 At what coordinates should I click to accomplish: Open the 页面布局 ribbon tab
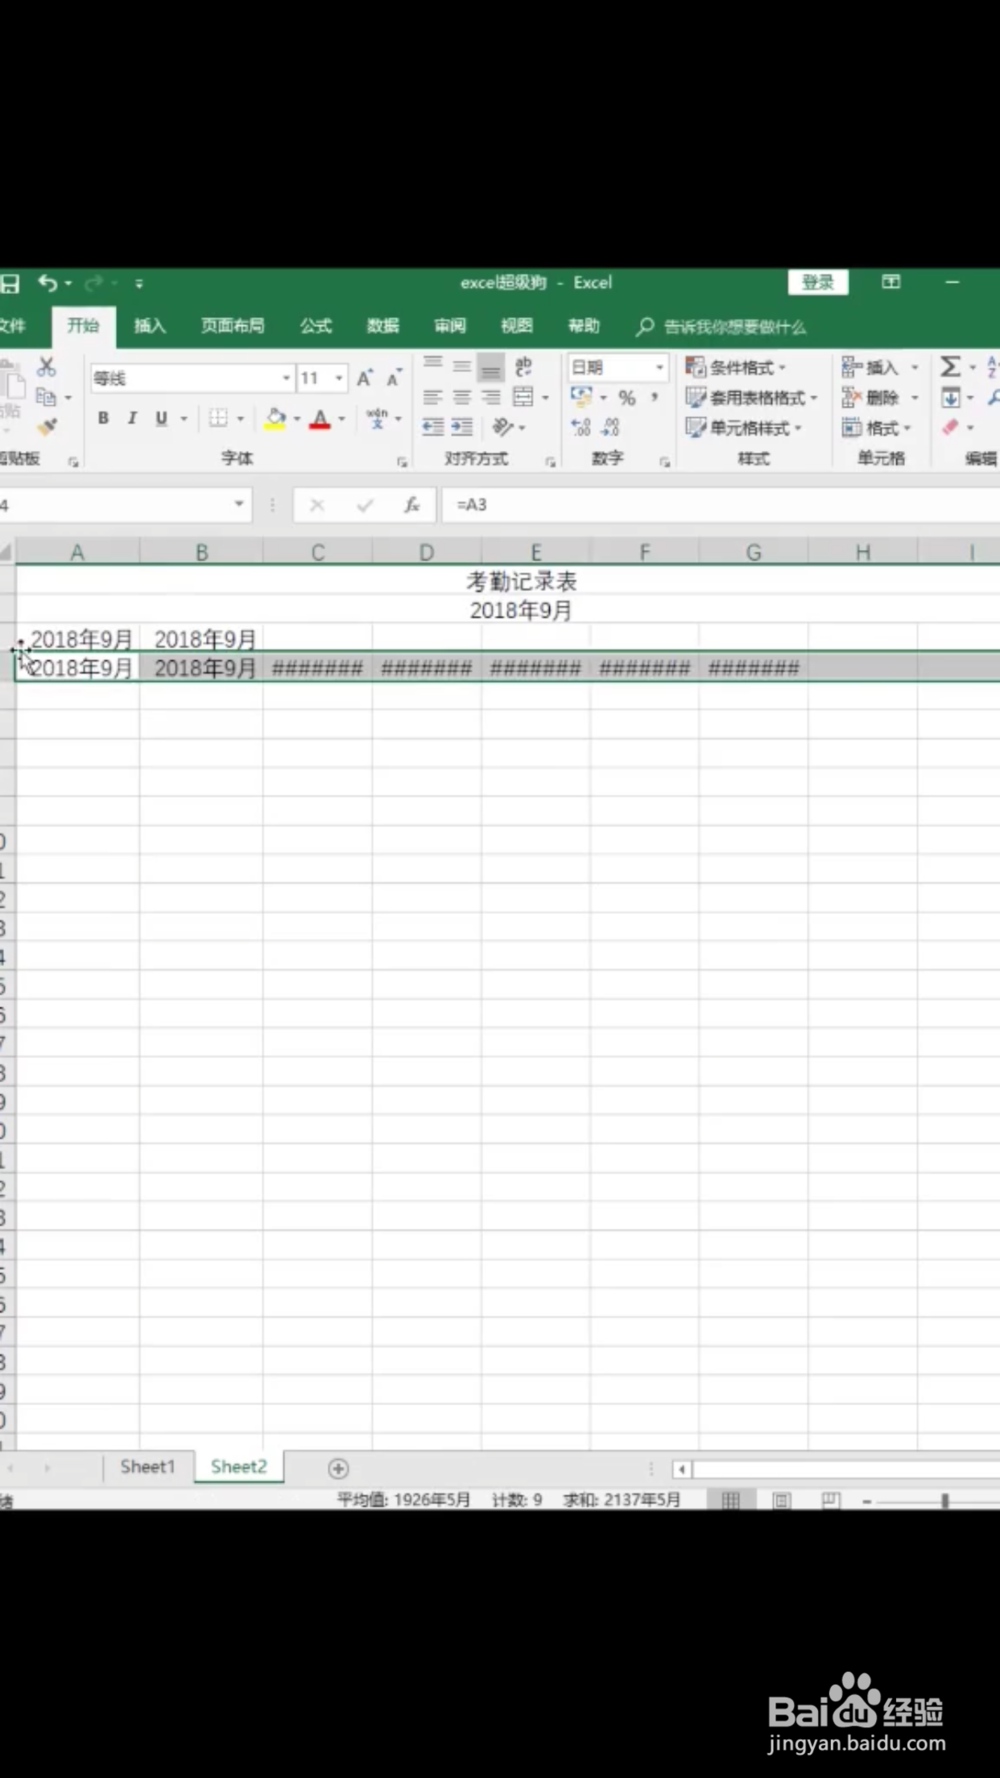(x=233, y=326)
